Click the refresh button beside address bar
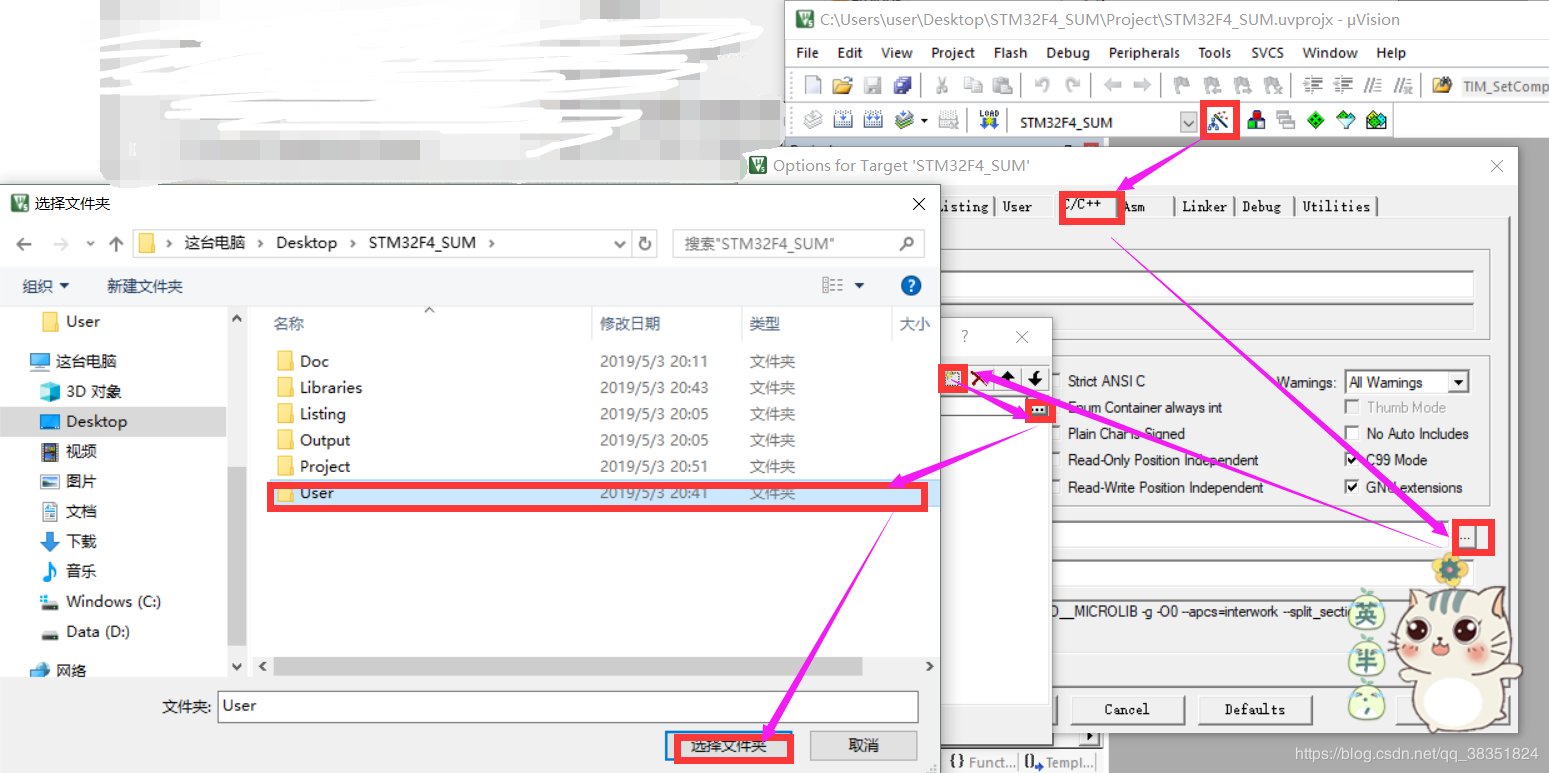This screenshot has height=773, width=1549. (645, 243)
